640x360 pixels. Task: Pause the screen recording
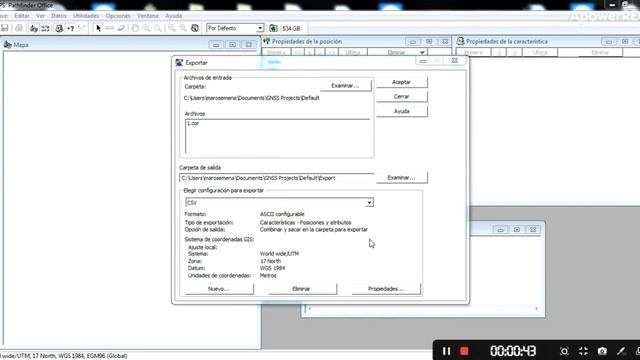tap(447, 351)
